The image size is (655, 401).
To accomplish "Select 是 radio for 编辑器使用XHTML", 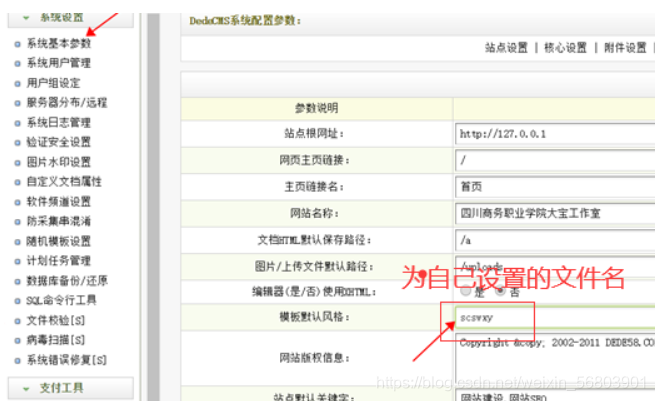I will tap(465, 291).
